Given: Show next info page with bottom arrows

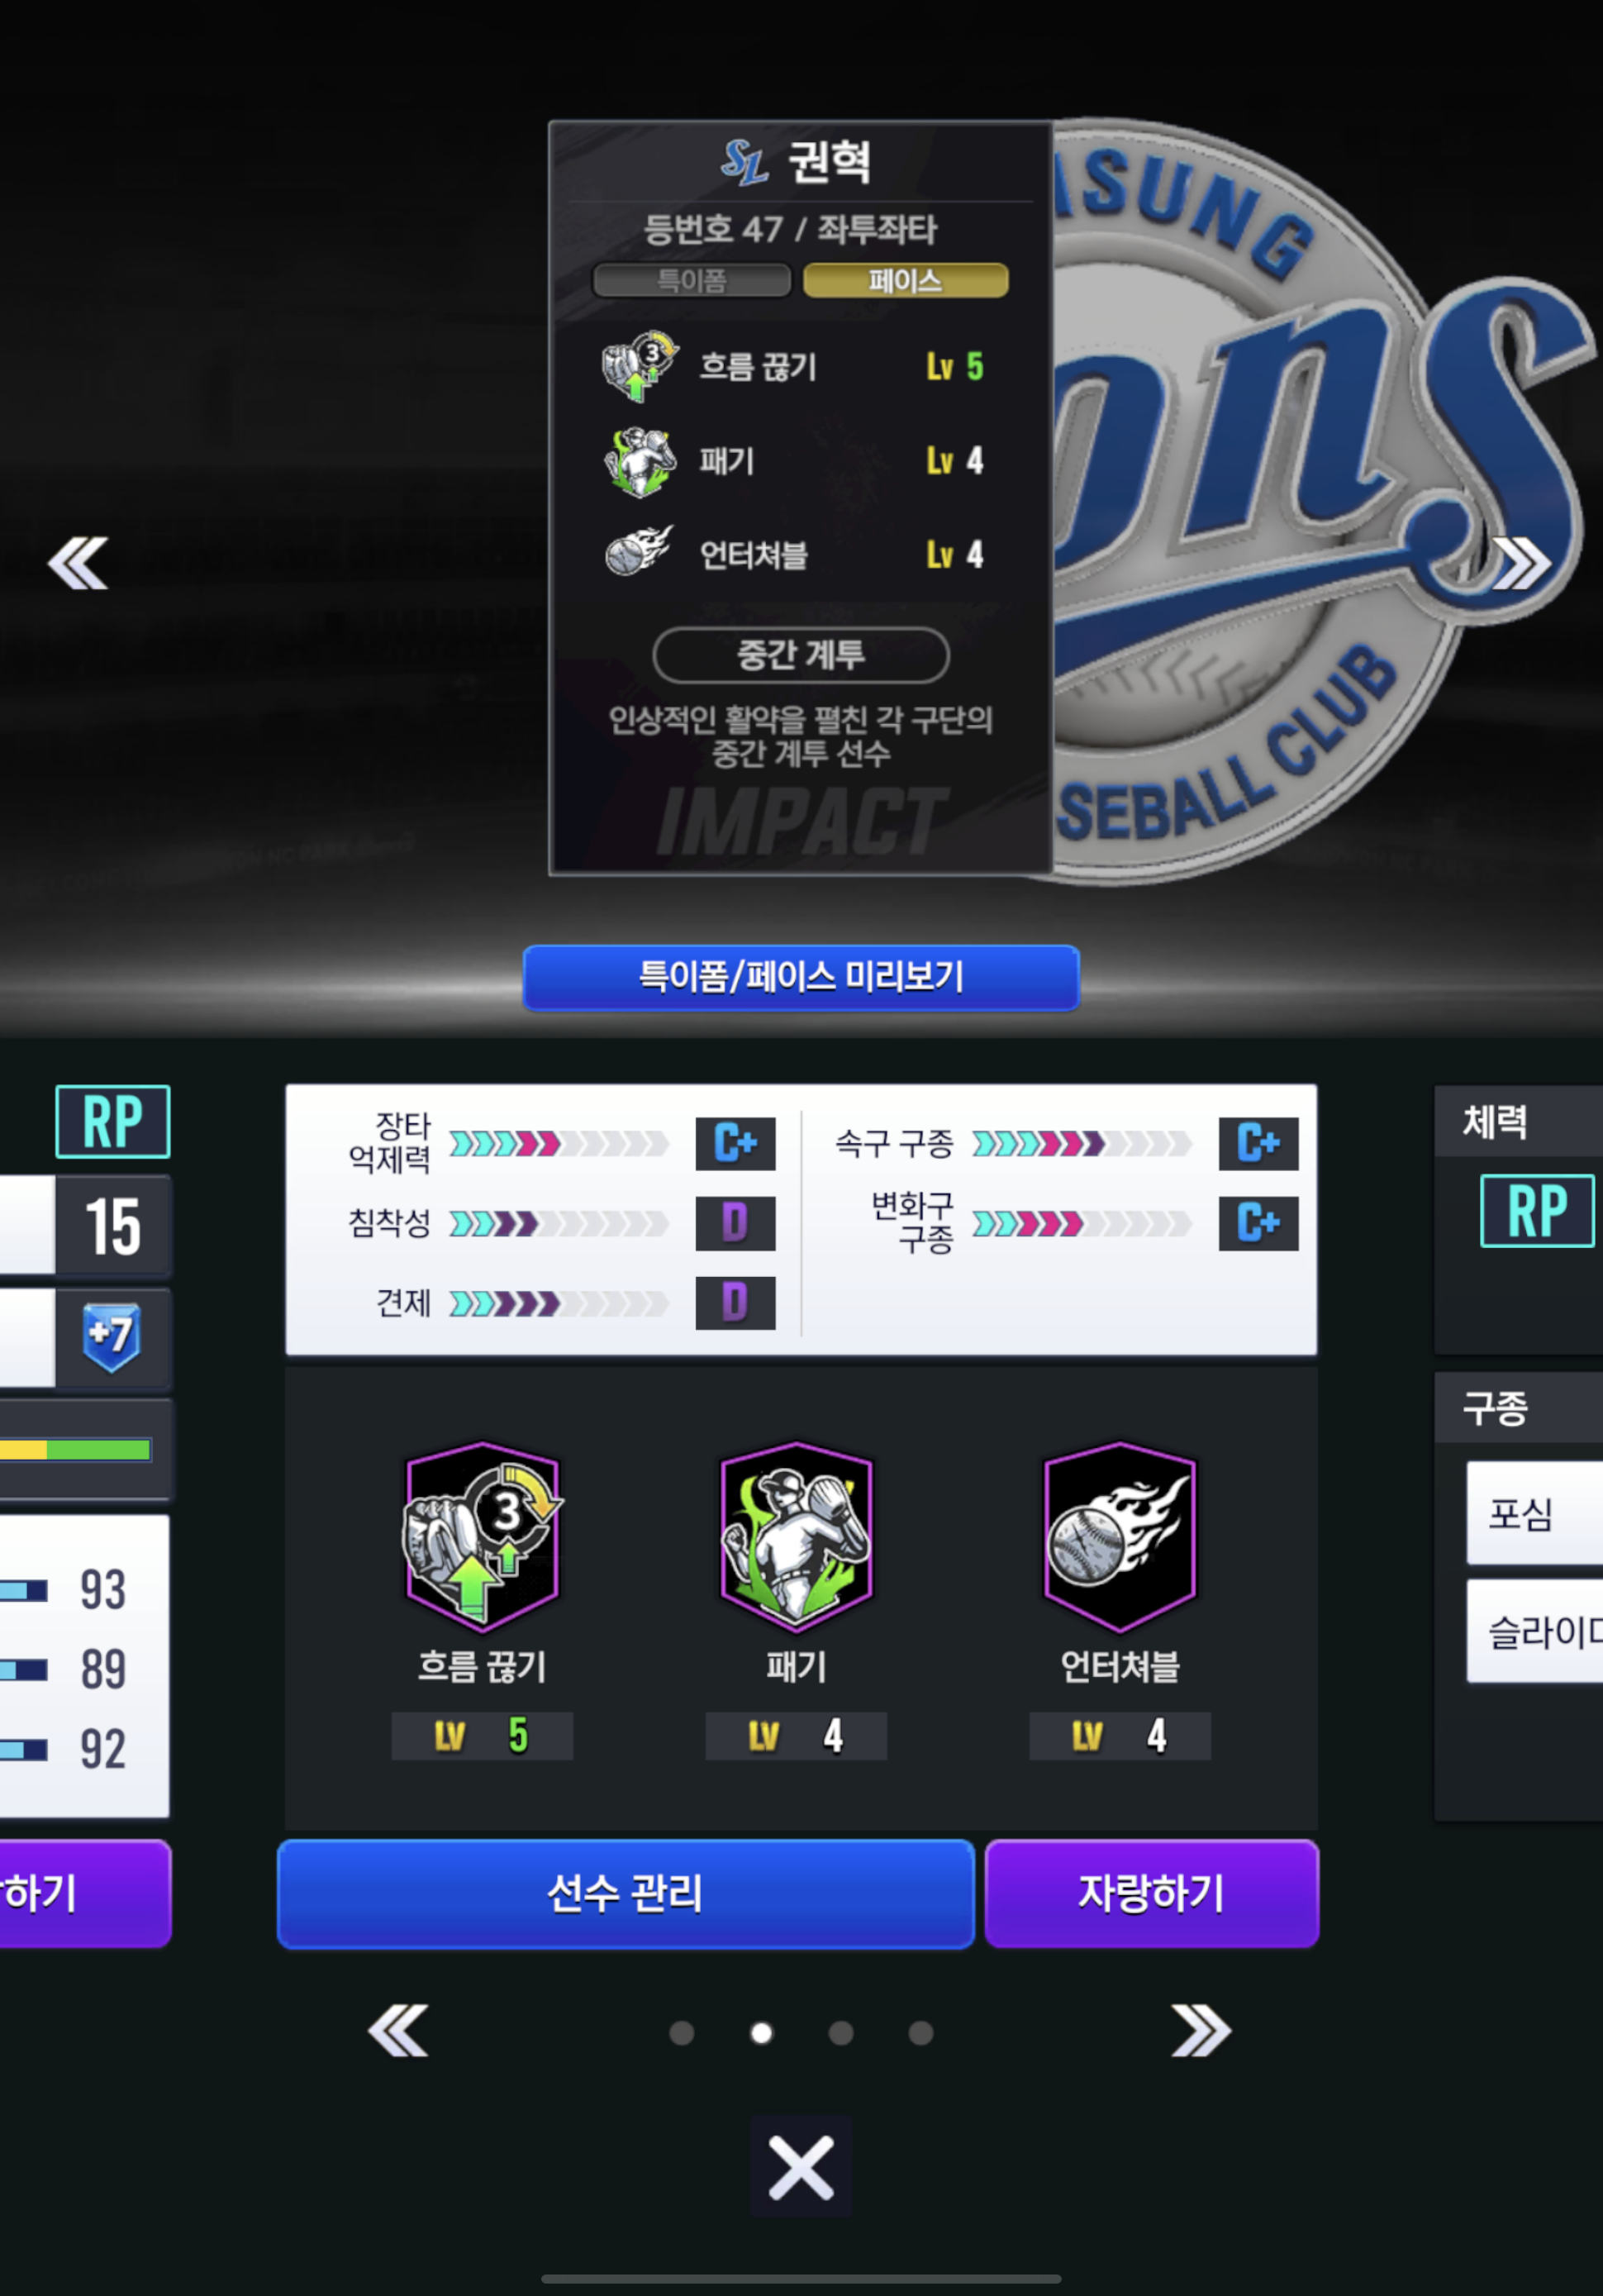Looking at the screenshot, I should pyautogui.click(x=1201, y=2031).
